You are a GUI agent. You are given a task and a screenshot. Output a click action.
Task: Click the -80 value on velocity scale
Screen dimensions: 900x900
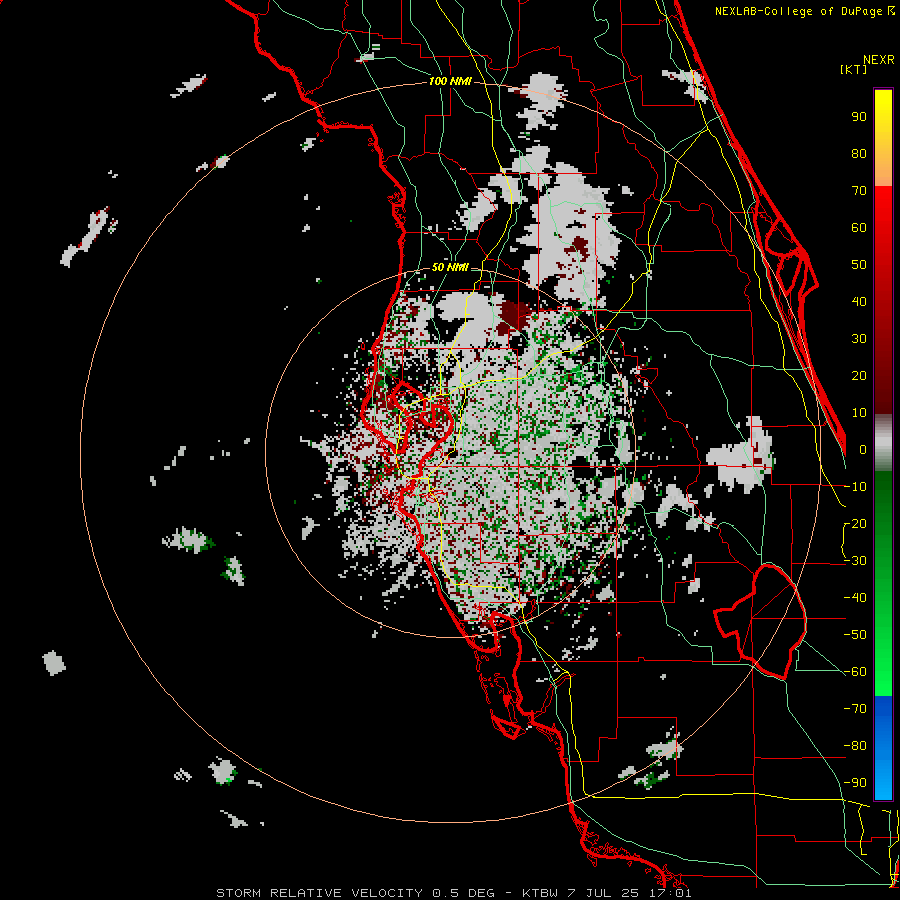click(855, 746)
